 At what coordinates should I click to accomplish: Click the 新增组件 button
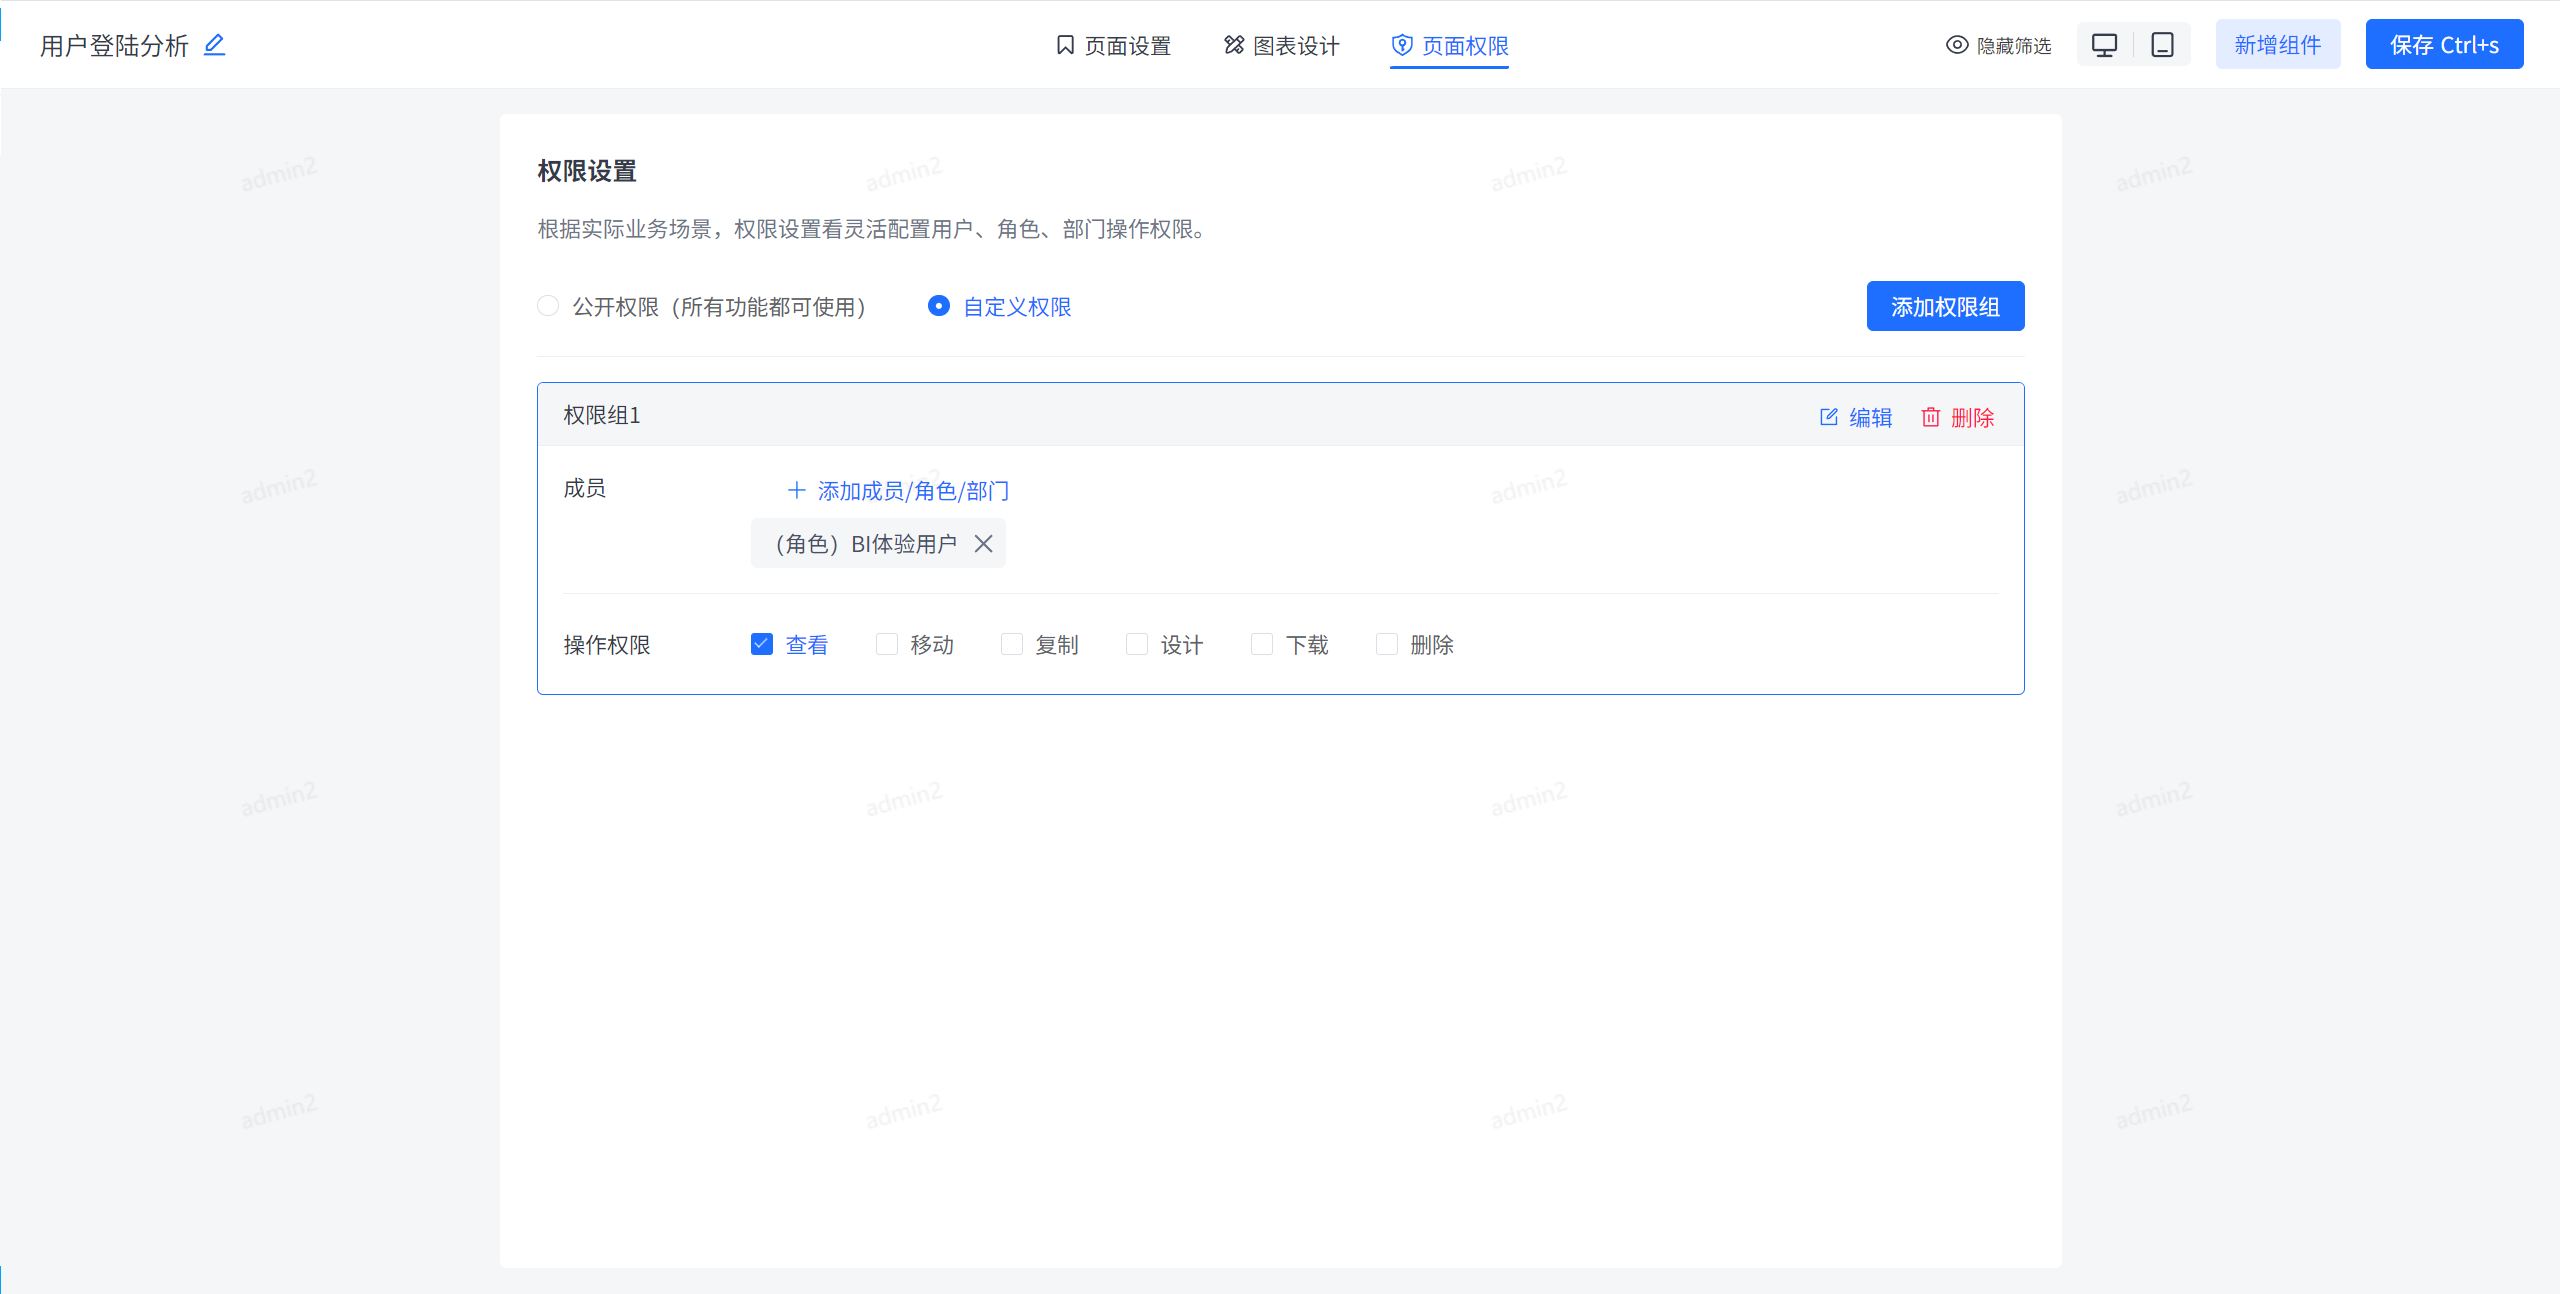tap(2278, 45)
